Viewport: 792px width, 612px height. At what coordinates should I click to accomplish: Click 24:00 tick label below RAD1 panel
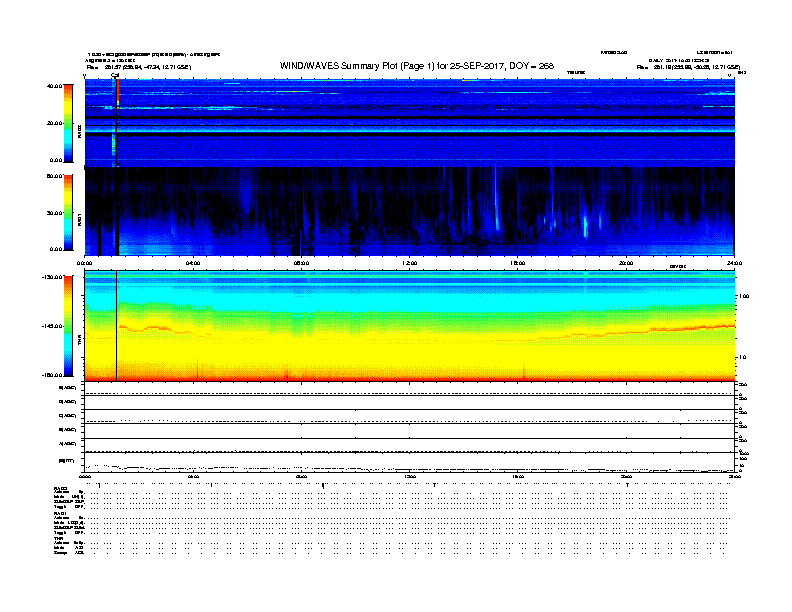[x=734, y=263]
